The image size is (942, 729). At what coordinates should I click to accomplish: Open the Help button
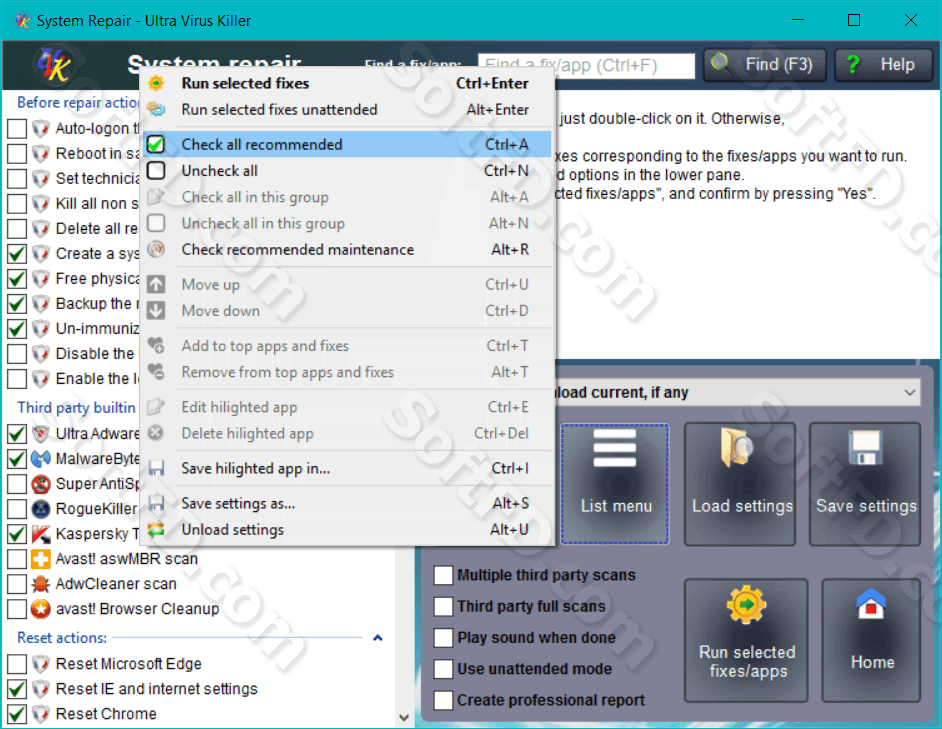coord(884,64)
